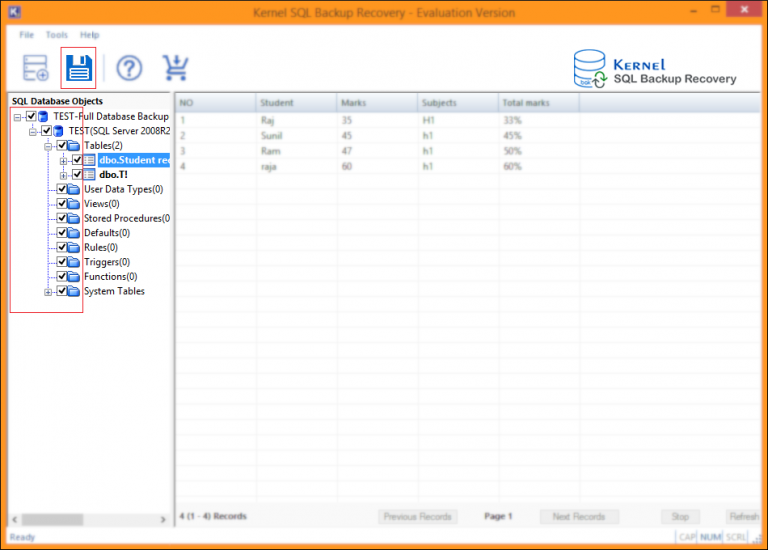Expand the dbo.Student table node
The height and width of the screenshot is (550, 768).
63,161
